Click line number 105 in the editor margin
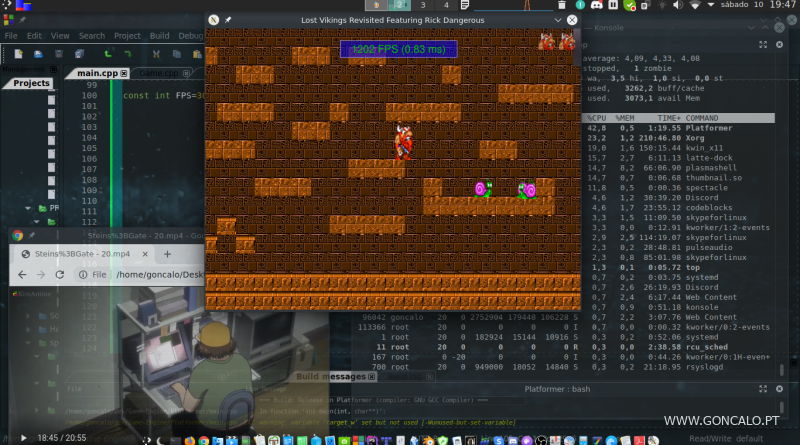 (89, 148)
